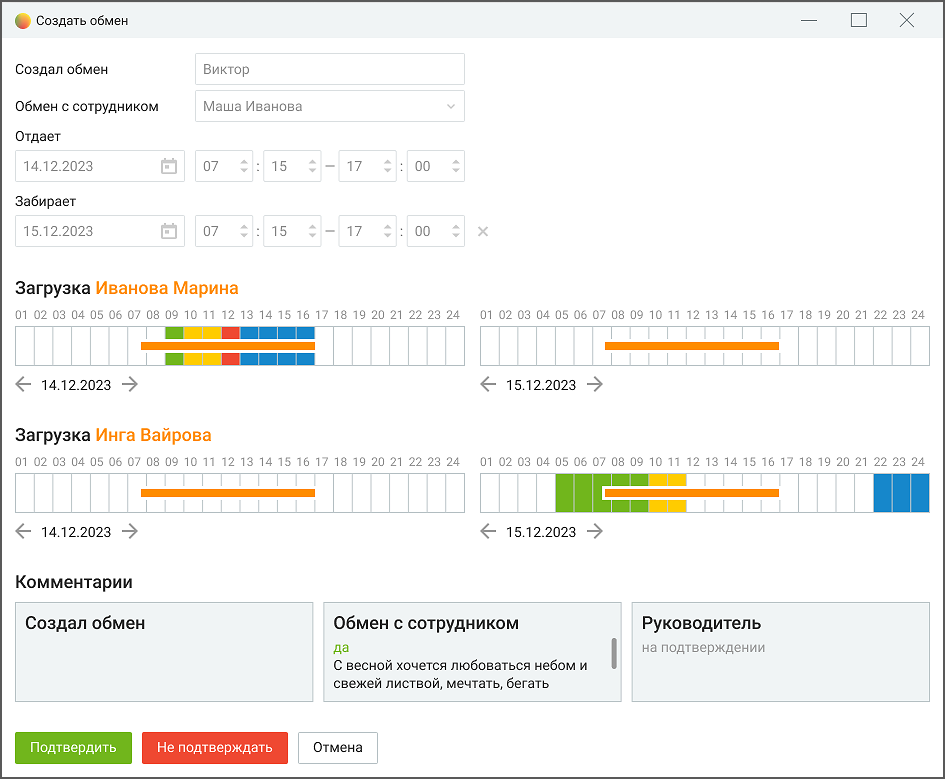
Task: Go to previous day on Иванова Марина's 15.12.2023 chart
Action: coord(488,384)
